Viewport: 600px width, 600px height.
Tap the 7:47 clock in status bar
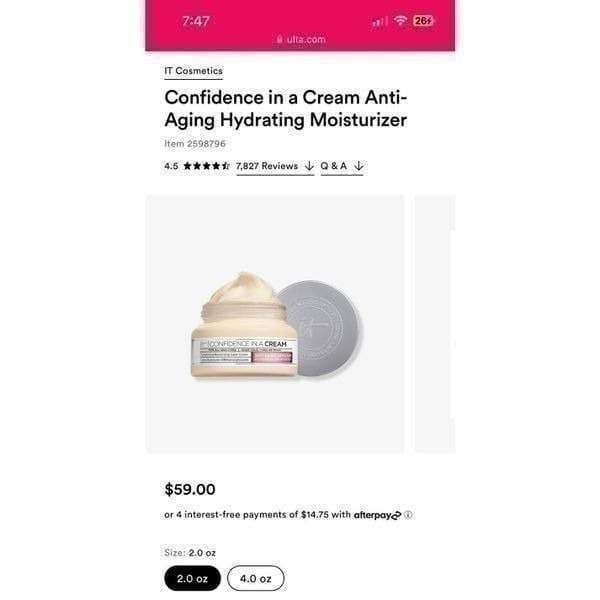coord(196,21)
